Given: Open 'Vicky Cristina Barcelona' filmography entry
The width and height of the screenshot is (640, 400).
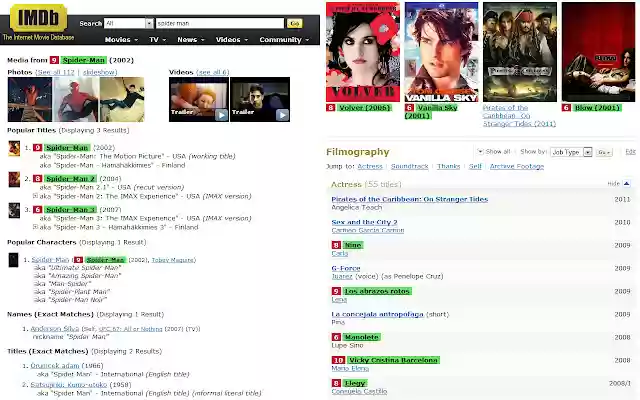Looking at the screenshot, I should [x=393, y=360].
